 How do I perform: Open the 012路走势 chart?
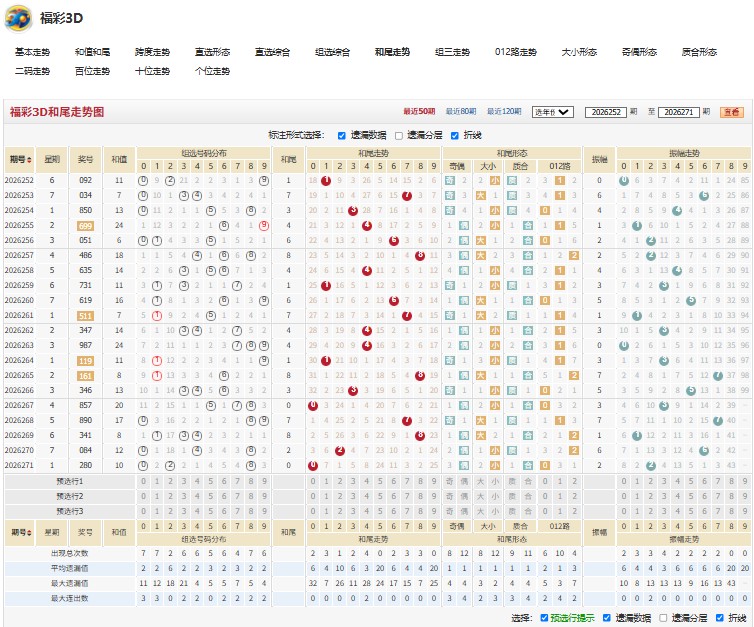pyautogui.click(x=516, y=52)
